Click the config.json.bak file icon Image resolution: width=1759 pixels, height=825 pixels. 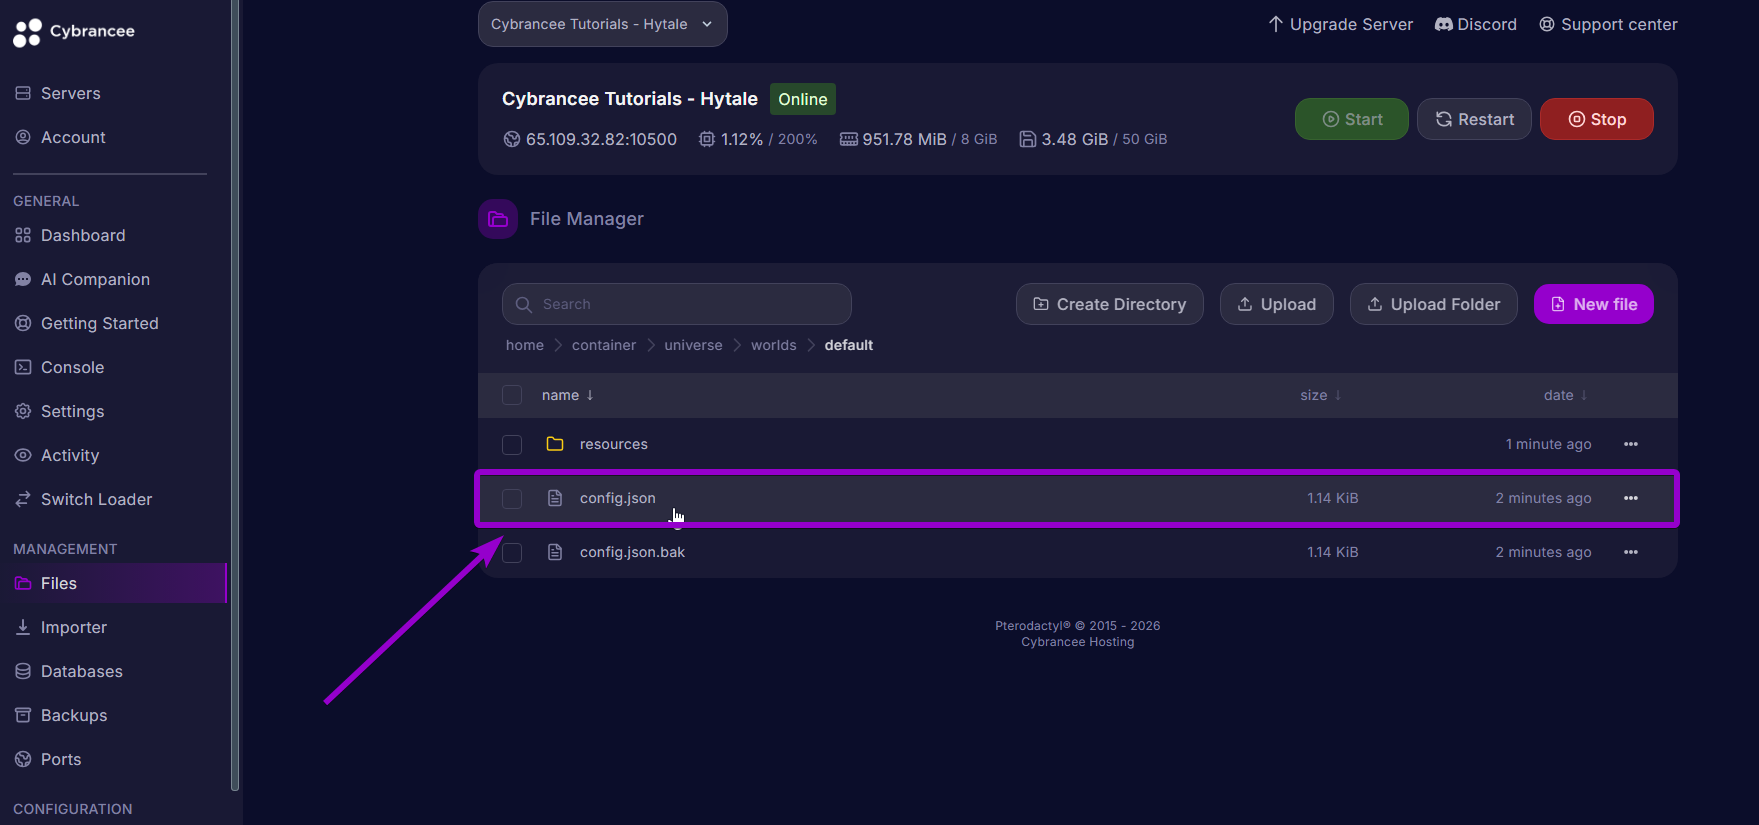[x=555, y=552]
